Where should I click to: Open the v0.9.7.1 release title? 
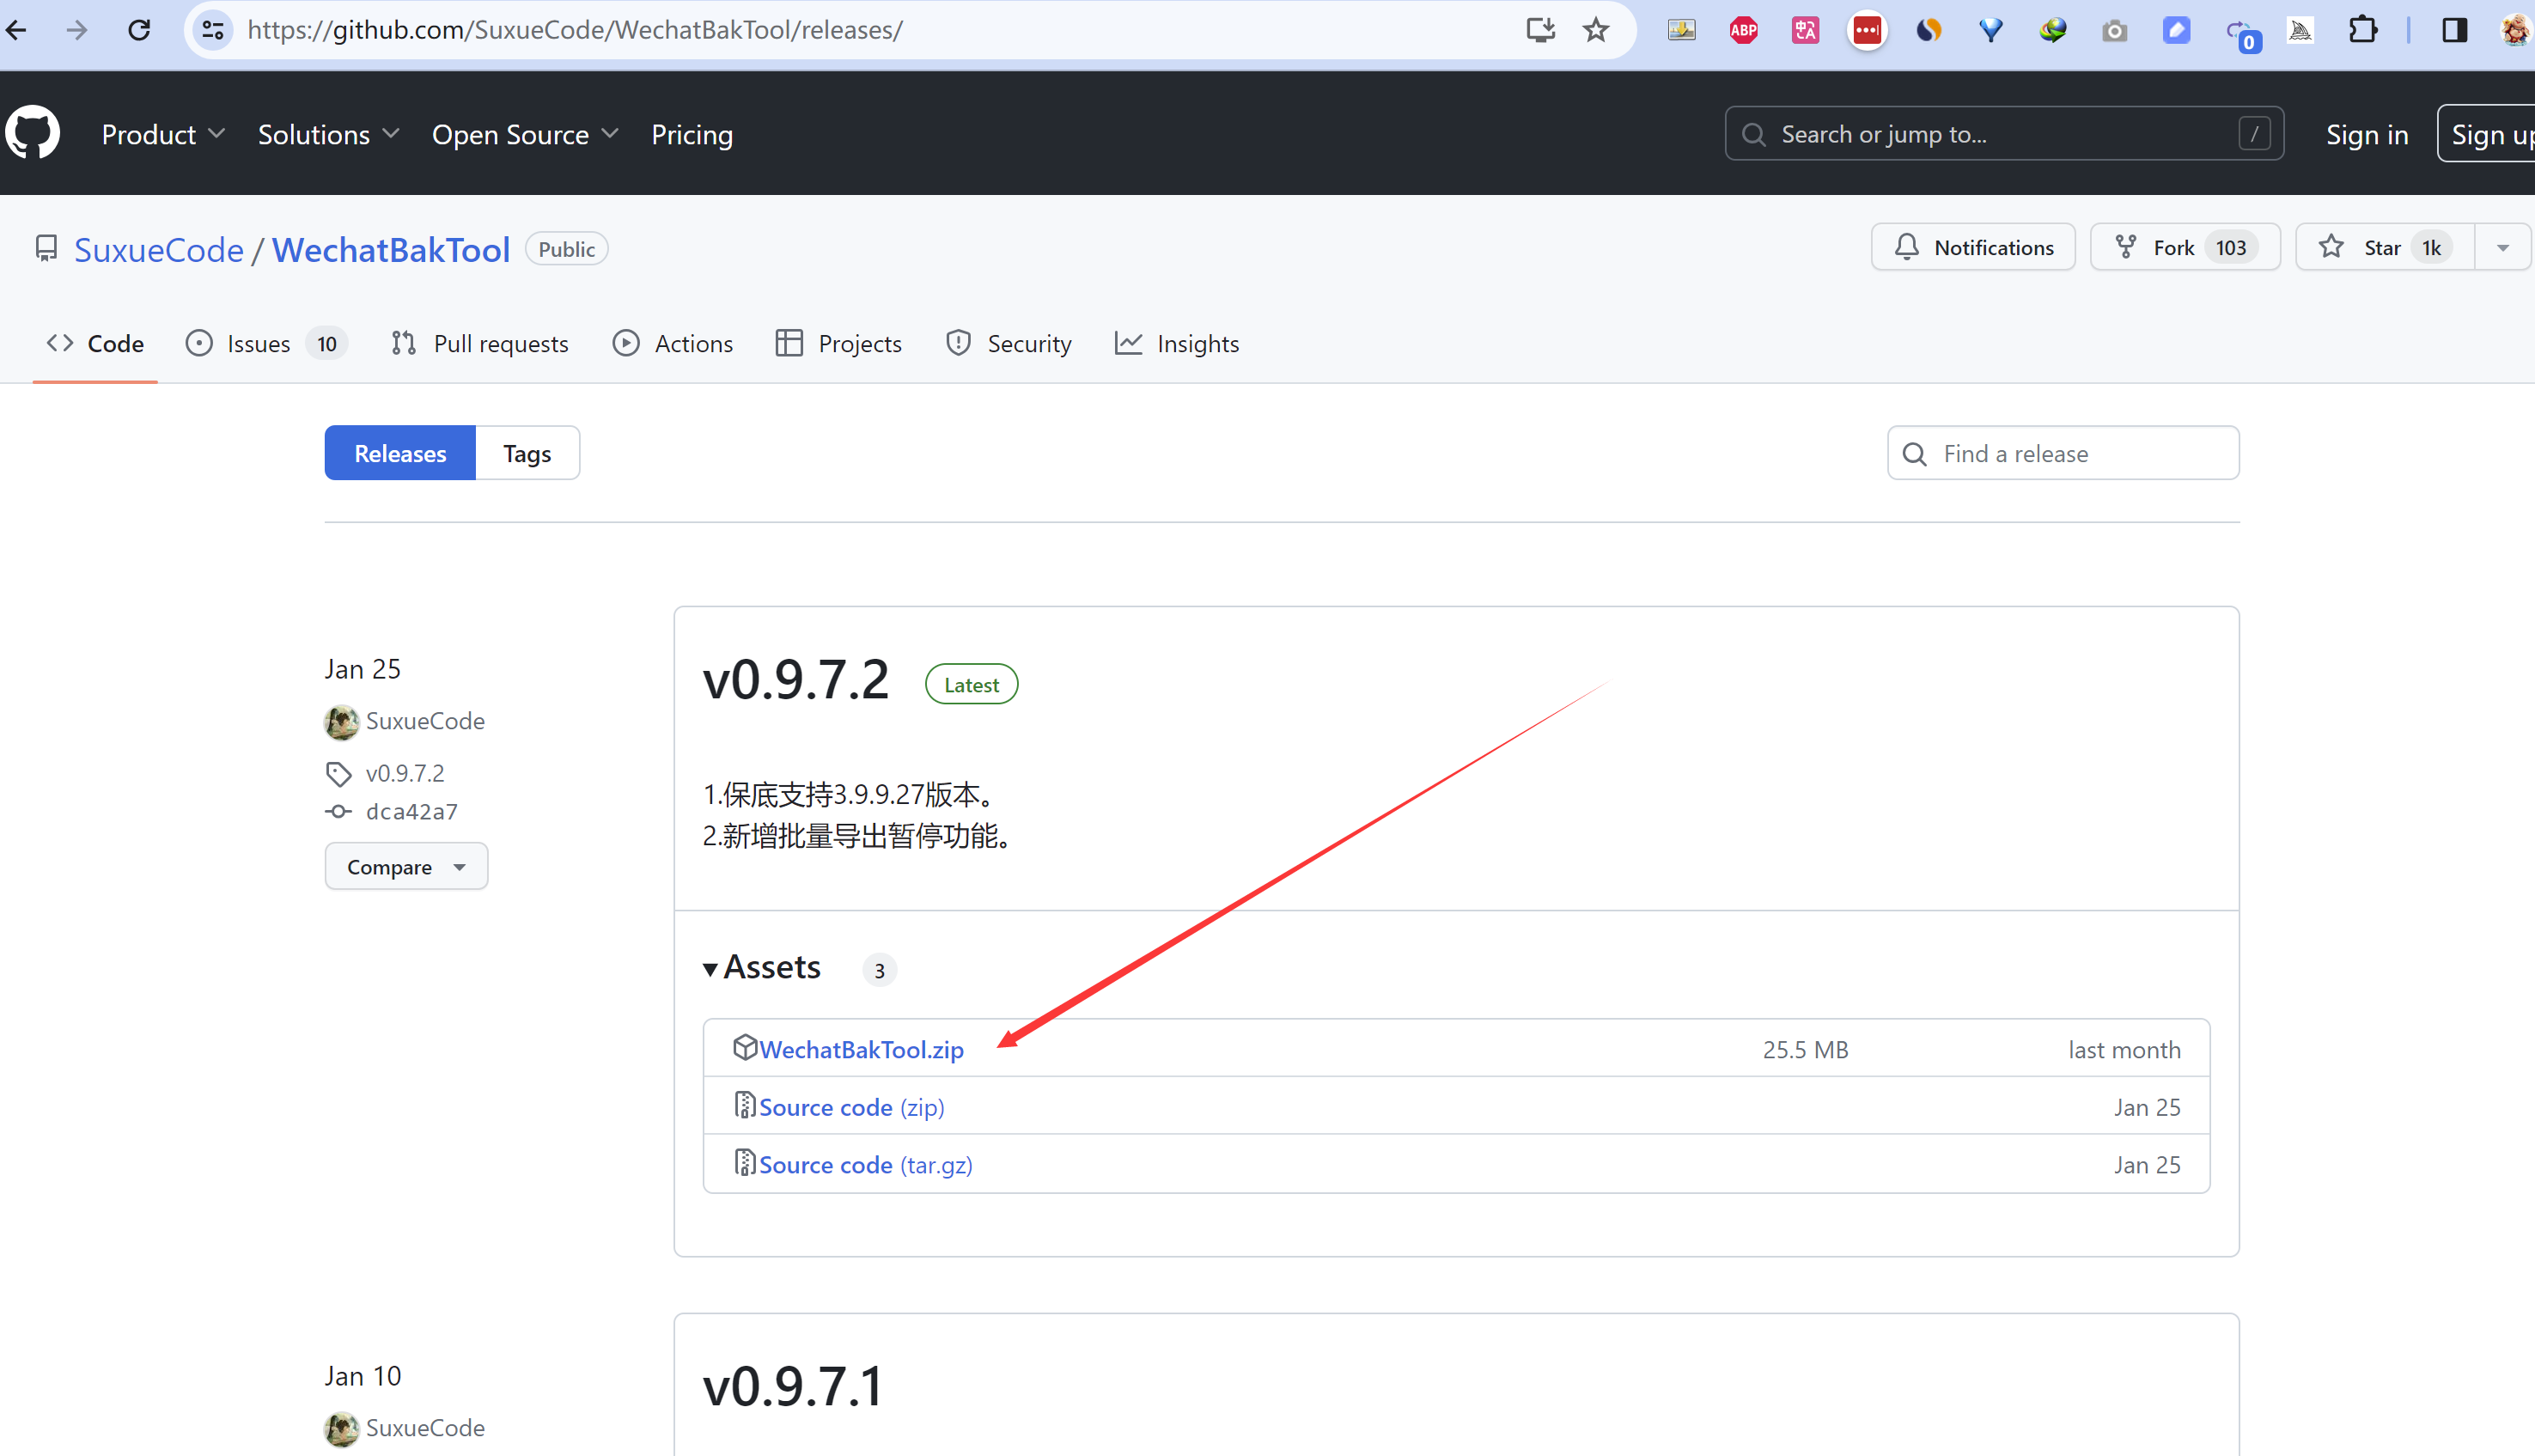794,1387
